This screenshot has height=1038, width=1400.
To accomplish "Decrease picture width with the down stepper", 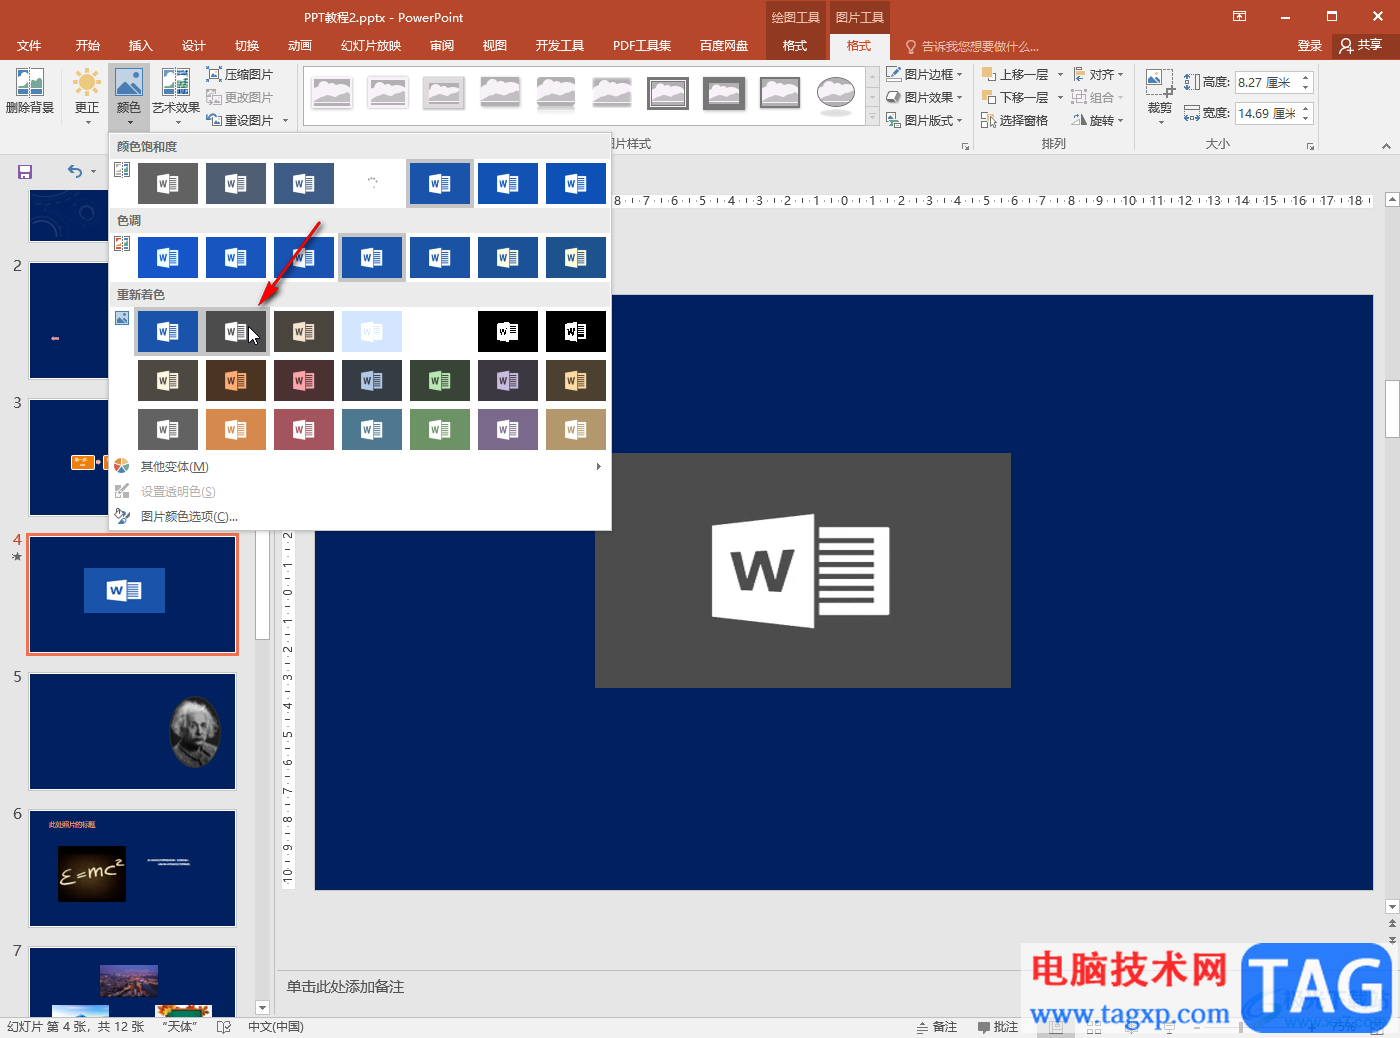I will point(1305,119).
